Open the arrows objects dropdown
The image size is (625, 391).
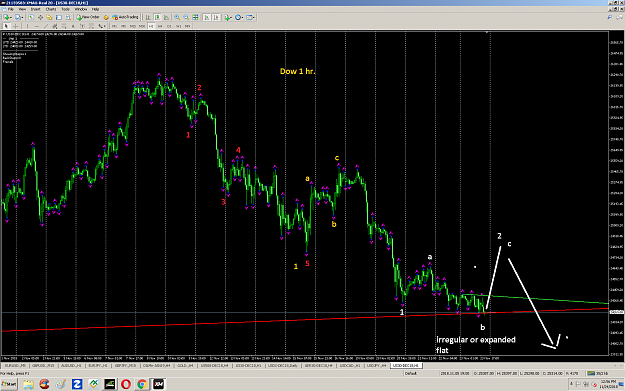tap(102, 26)
